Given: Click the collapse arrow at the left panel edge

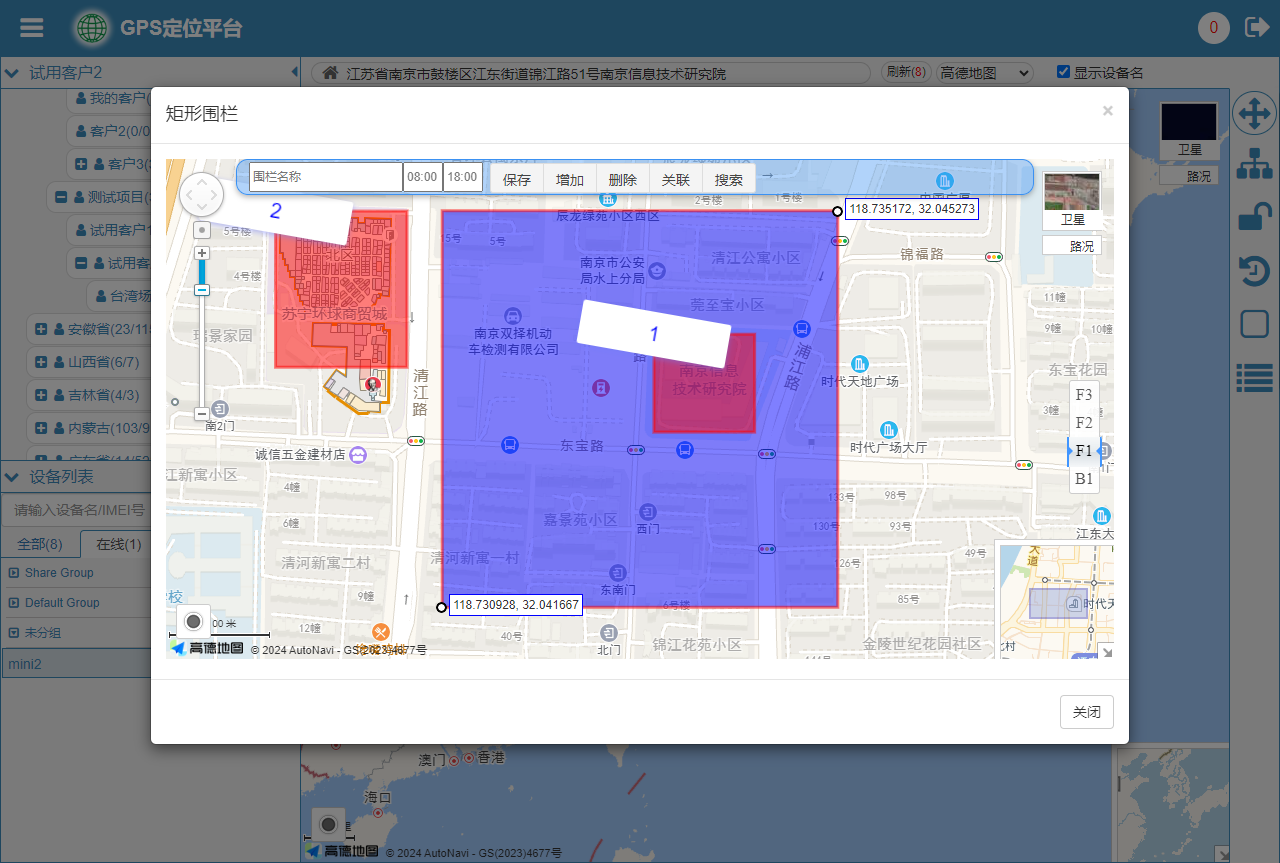Looking at the screenshot, I should [x=294, y=72].
